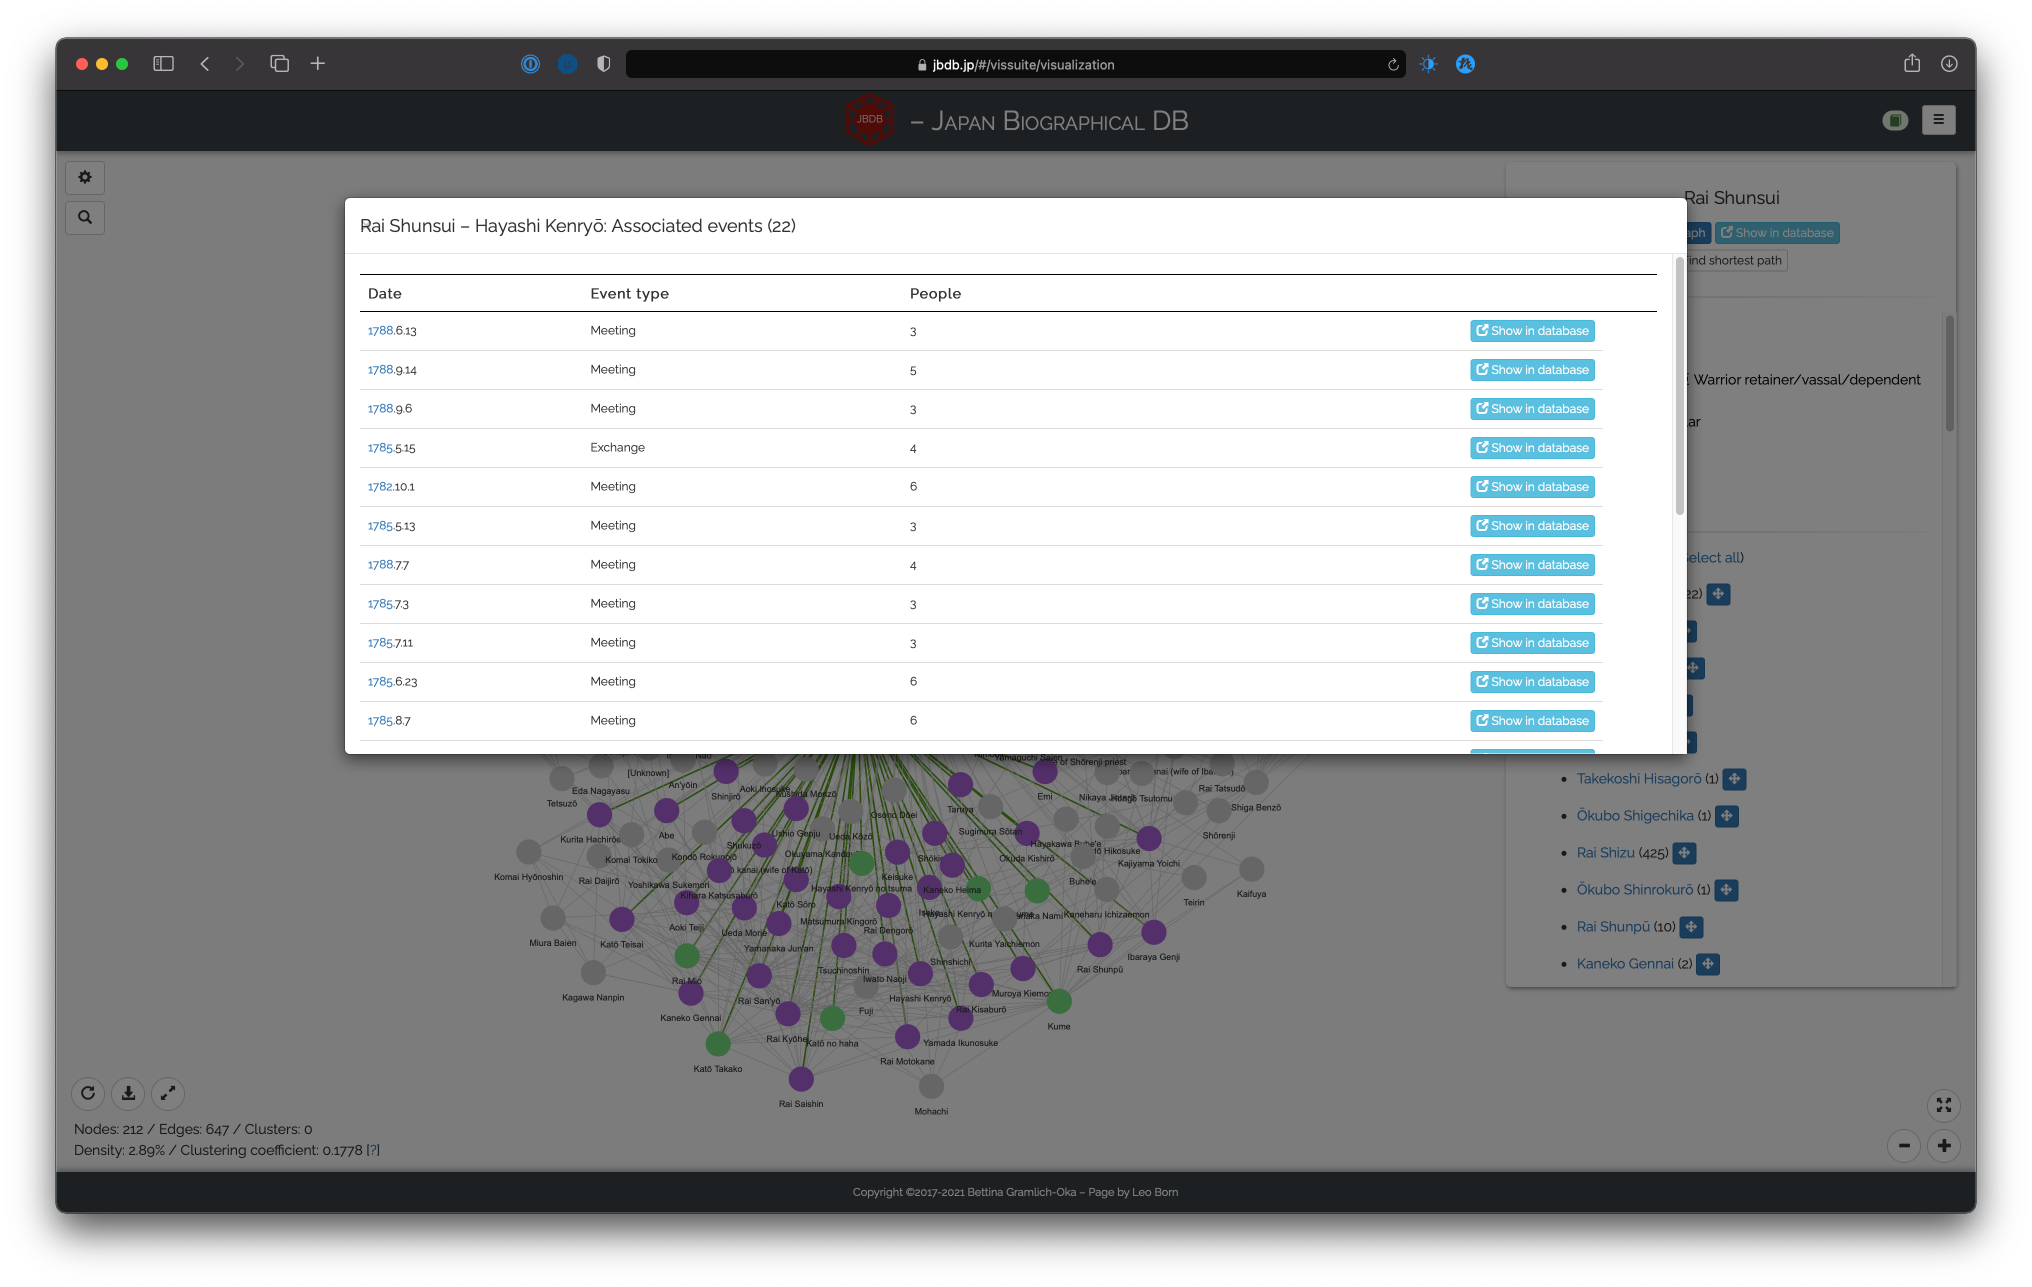Click the shield privacy icon in the Safari toolbar
This screenshot has height=1287, width=2032.
[x=603, y=64]
